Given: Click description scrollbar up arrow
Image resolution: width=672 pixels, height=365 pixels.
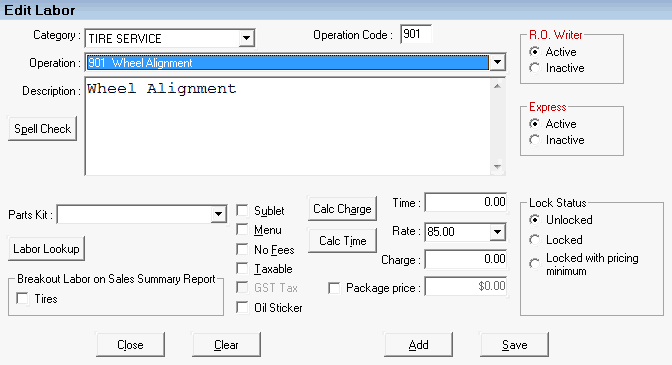Looking at the screenshot, I should [497, 86].
